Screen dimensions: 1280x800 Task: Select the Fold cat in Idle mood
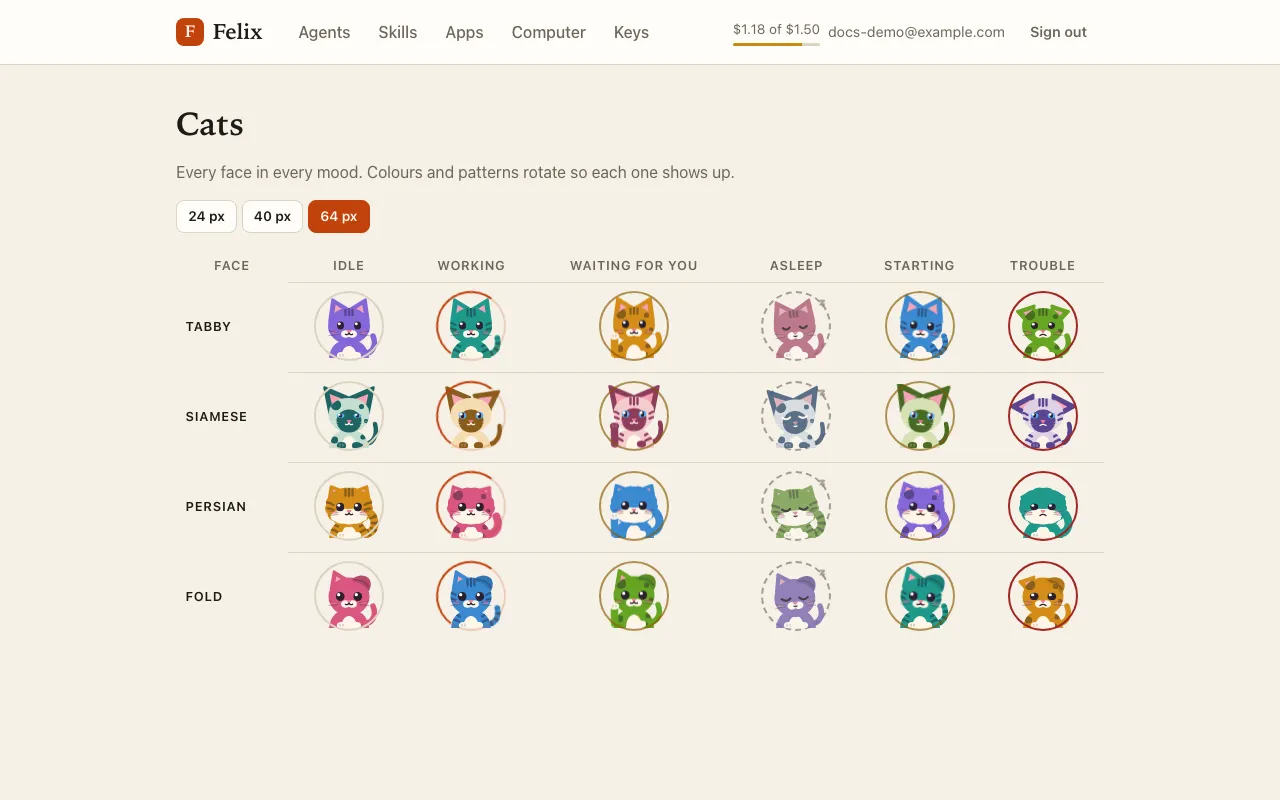(349, 596)
